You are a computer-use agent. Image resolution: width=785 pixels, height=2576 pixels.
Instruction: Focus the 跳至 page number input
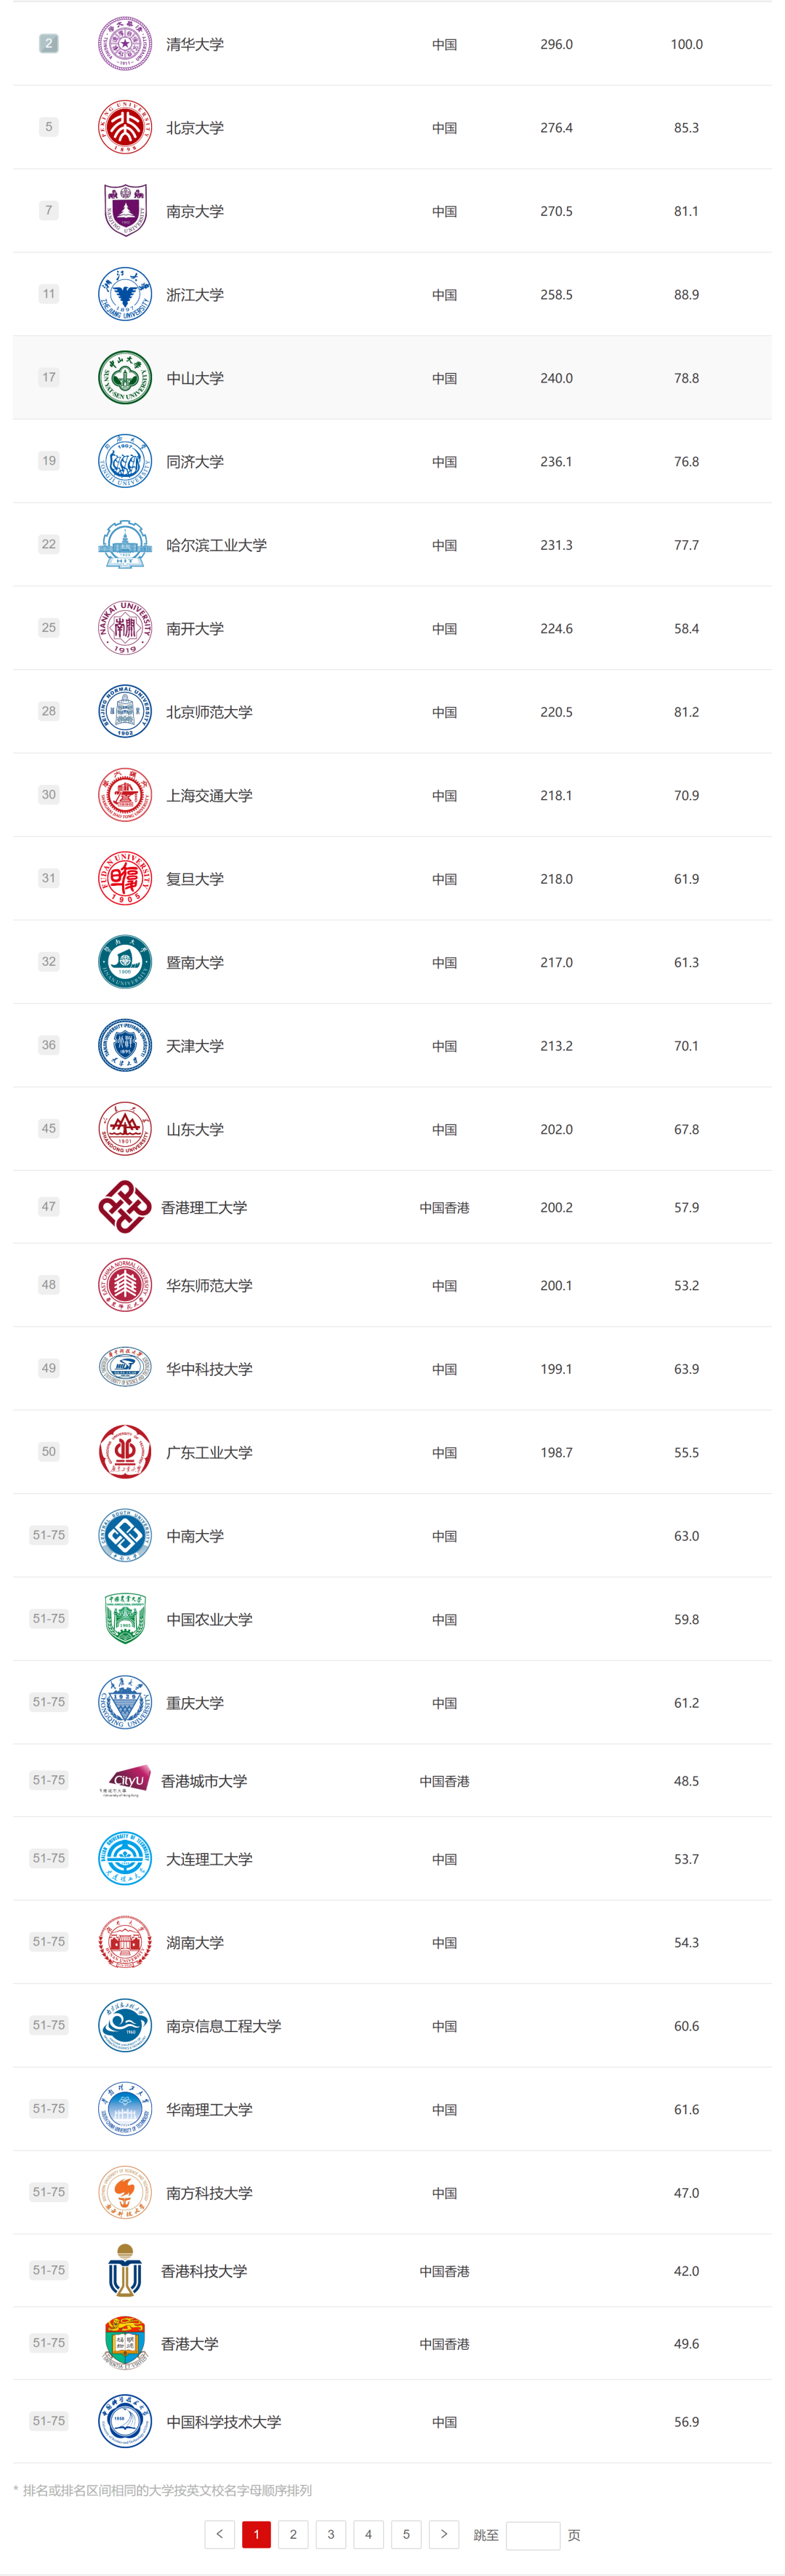532,2535
